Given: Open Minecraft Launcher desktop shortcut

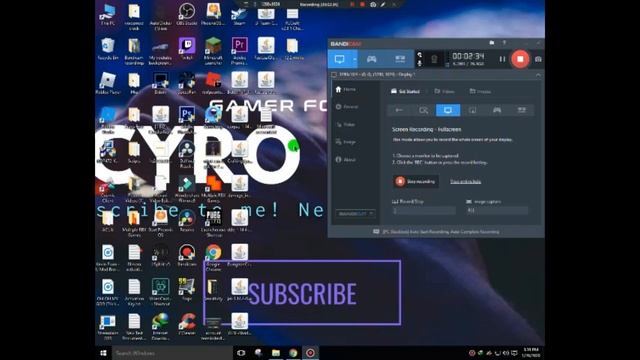Looking at the screenshot, I should click(x=213, y=51).
